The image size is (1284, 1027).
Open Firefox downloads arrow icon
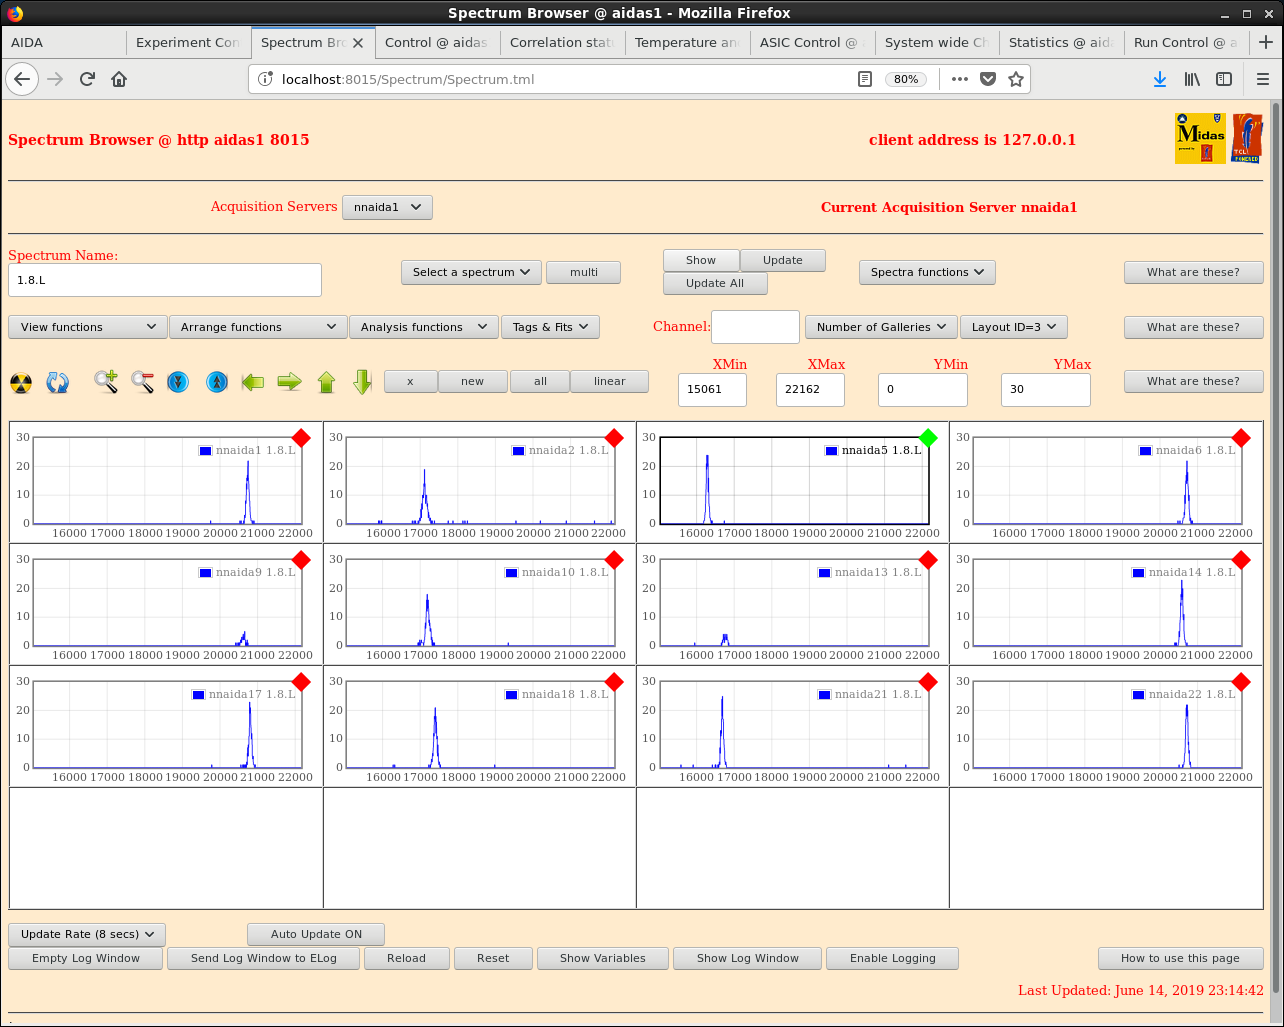[1160, 79]
